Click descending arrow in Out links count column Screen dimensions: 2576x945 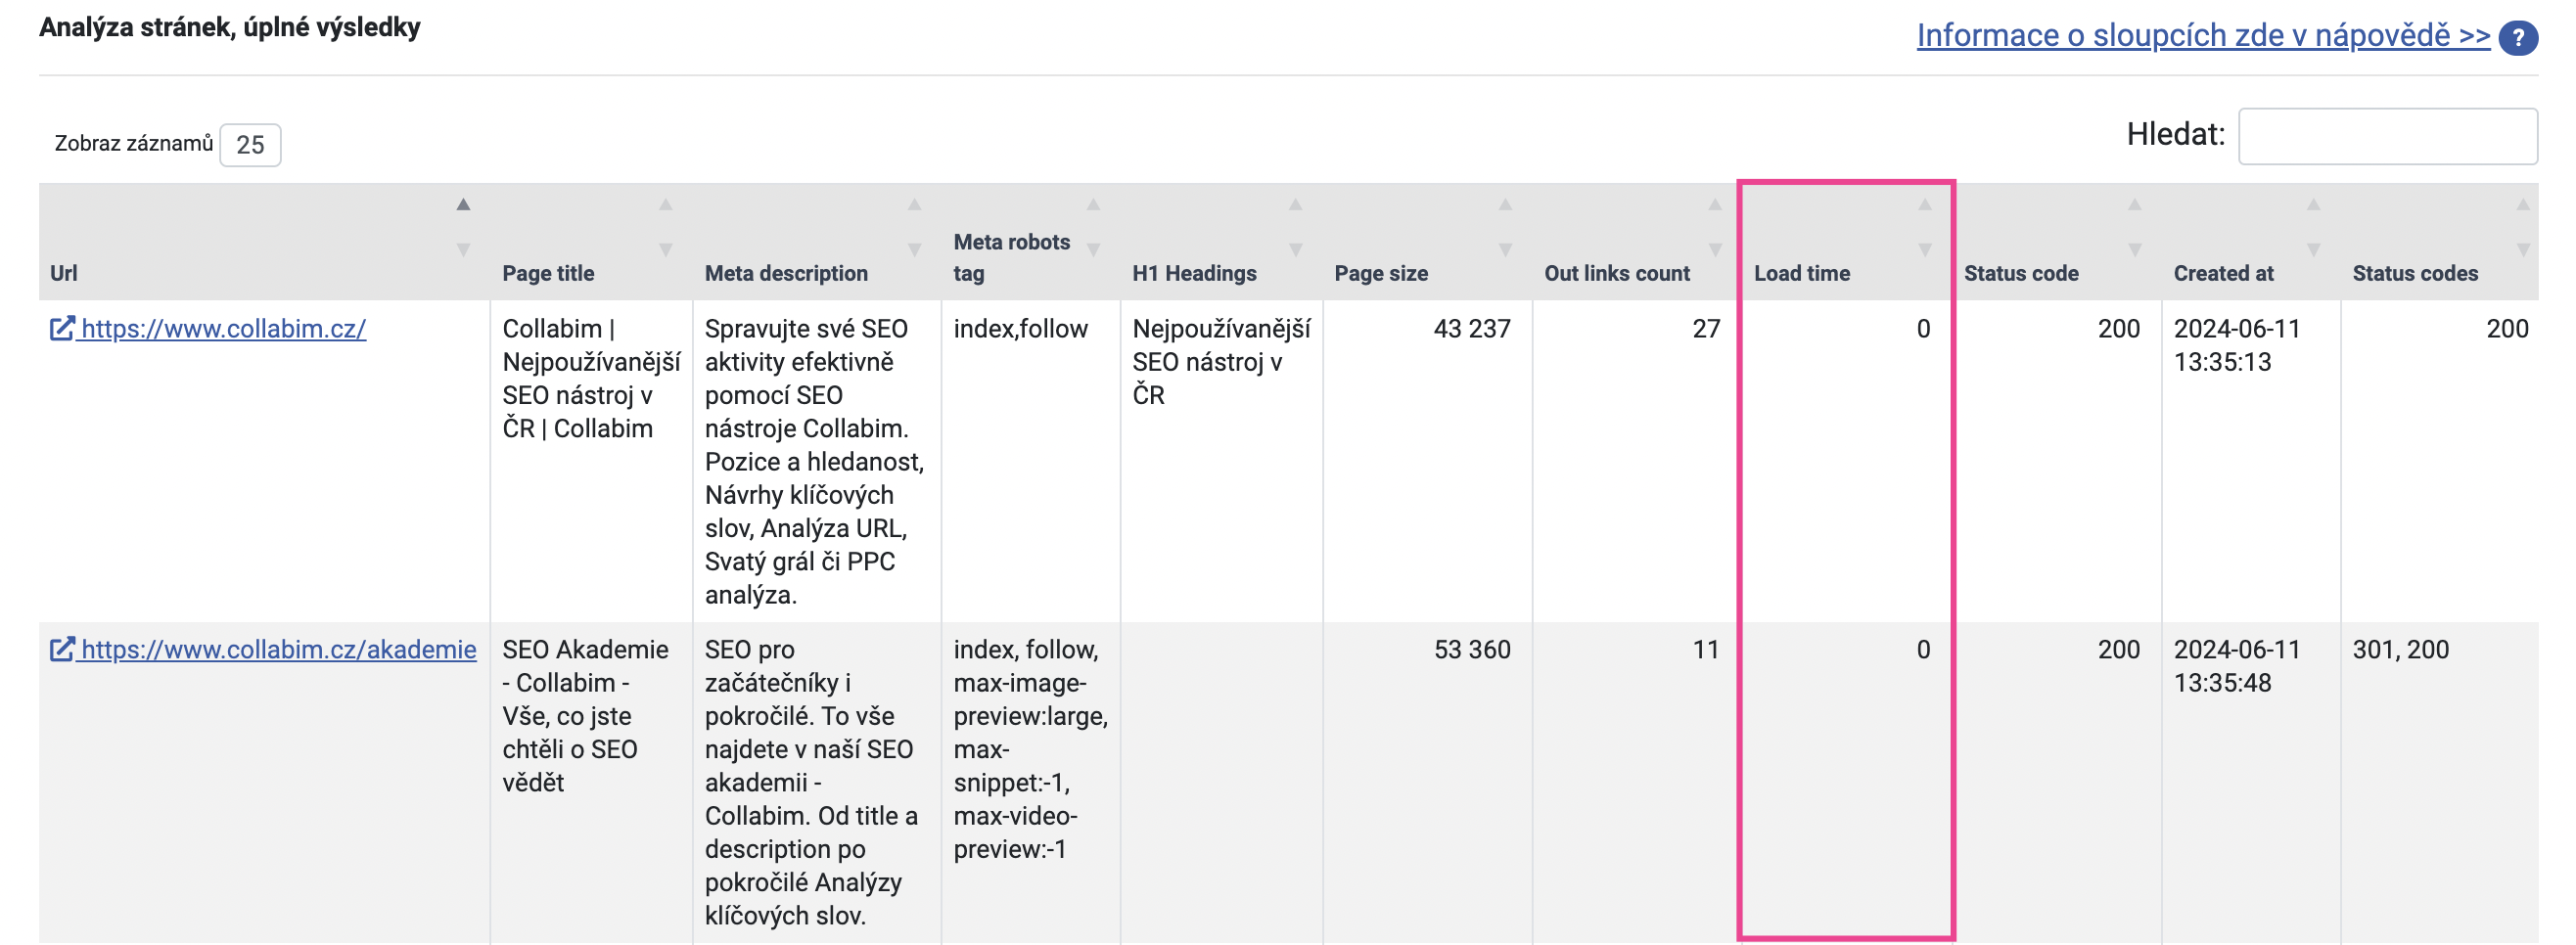tap(1715, 249)
